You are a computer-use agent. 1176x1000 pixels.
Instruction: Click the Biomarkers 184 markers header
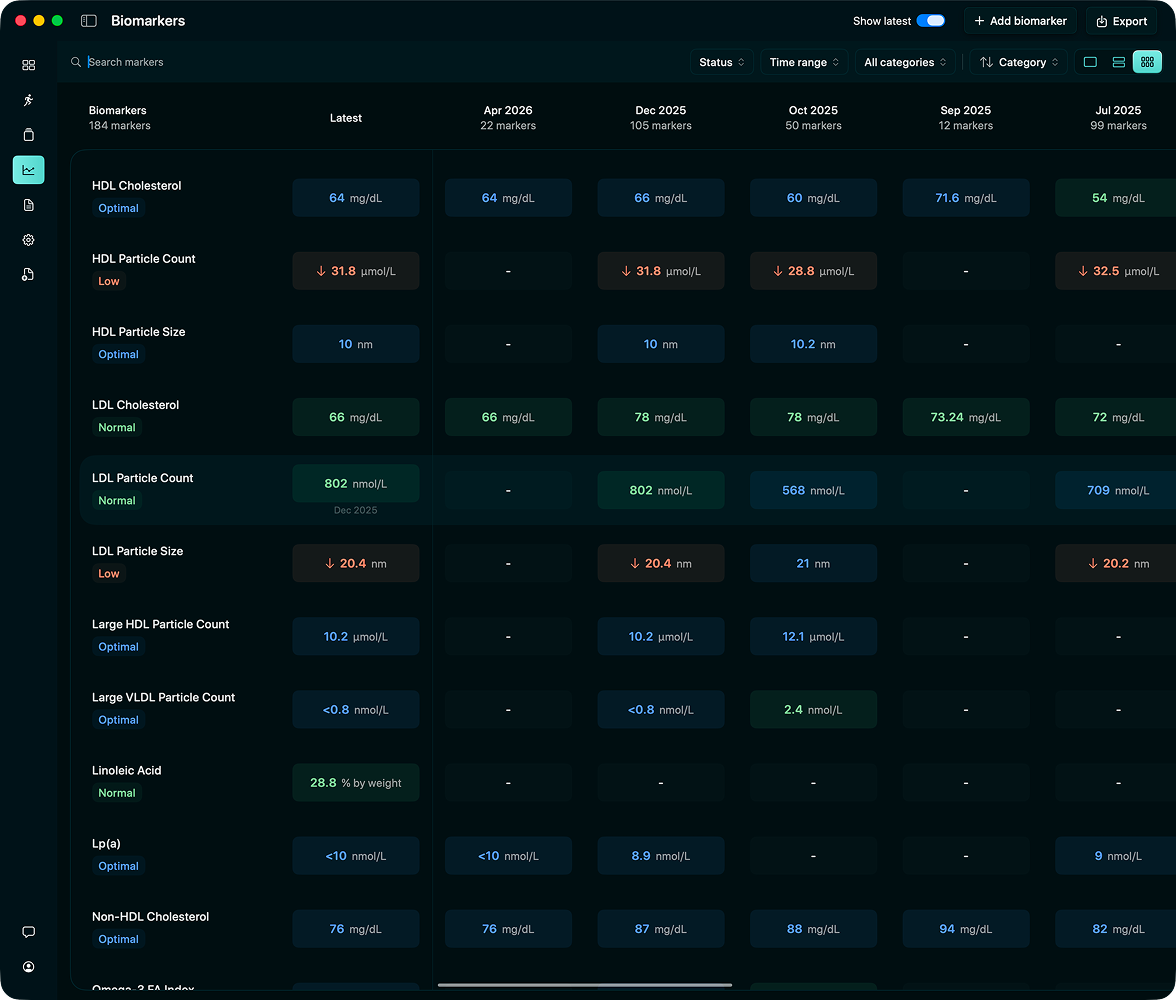click(119, 118)
